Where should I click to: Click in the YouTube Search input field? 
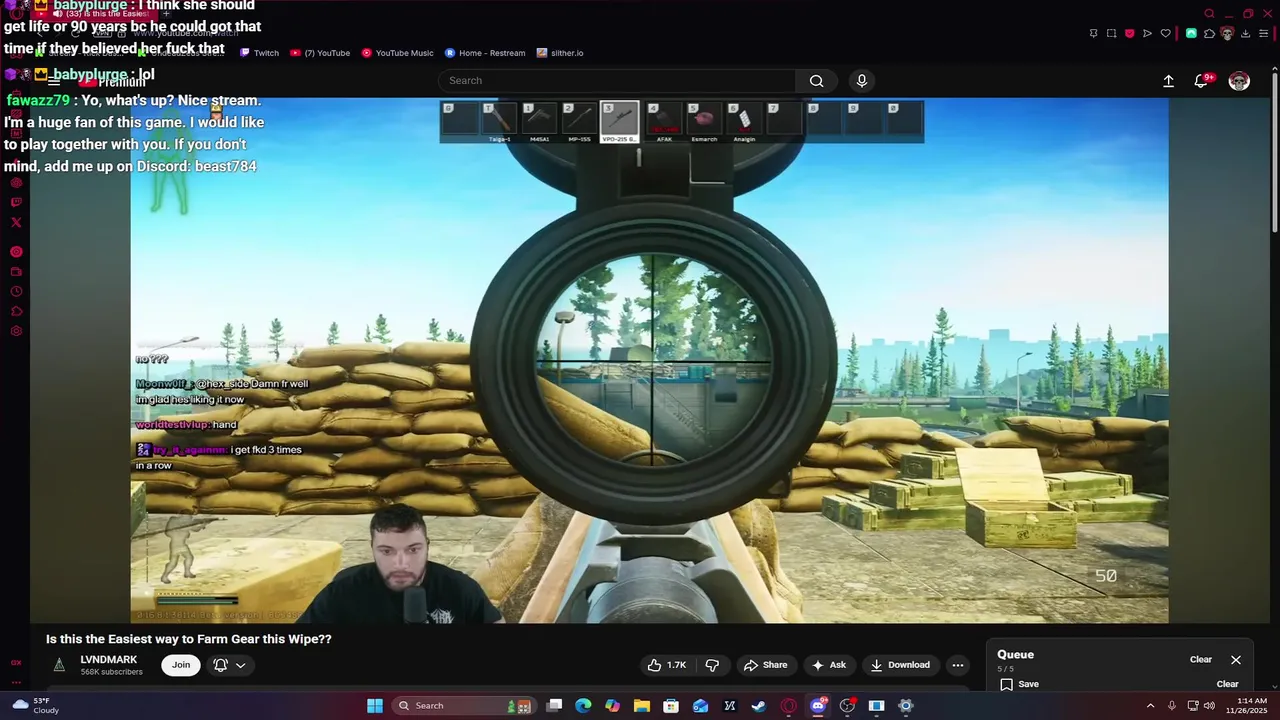pyautogui.click(x=618, y=81)
